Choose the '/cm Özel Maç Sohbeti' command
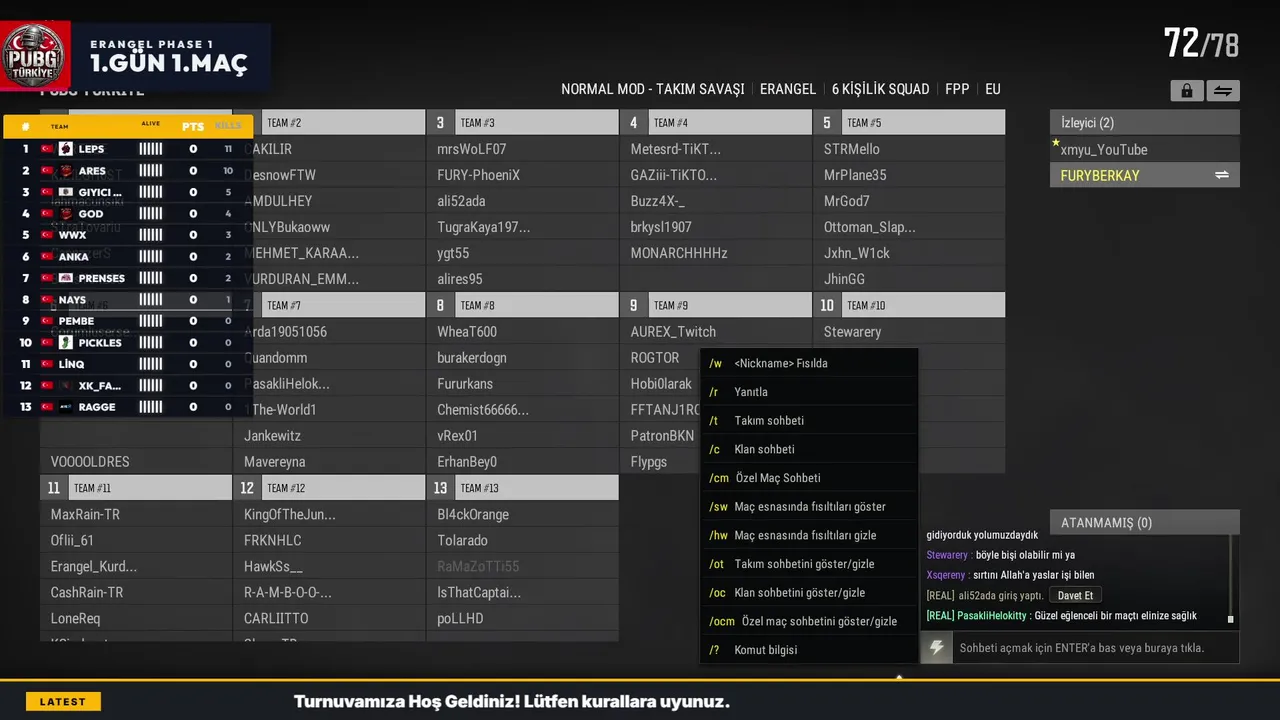 pyautogui.click(x=808, y=478)
